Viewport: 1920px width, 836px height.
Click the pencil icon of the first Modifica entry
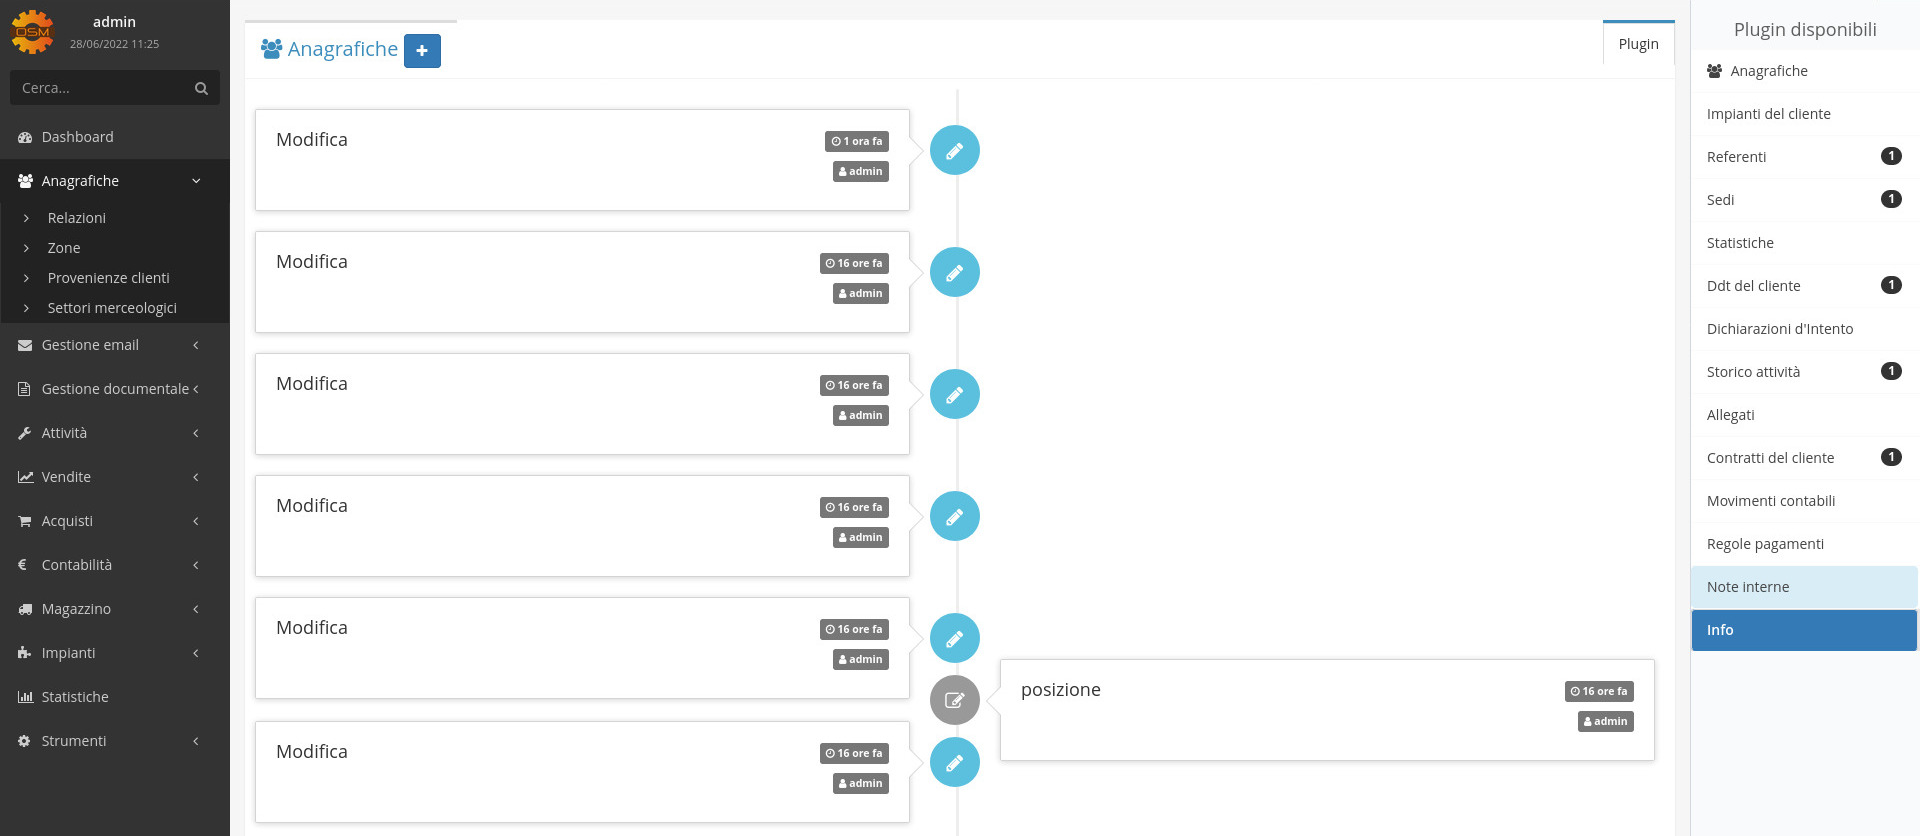[955, 150]
